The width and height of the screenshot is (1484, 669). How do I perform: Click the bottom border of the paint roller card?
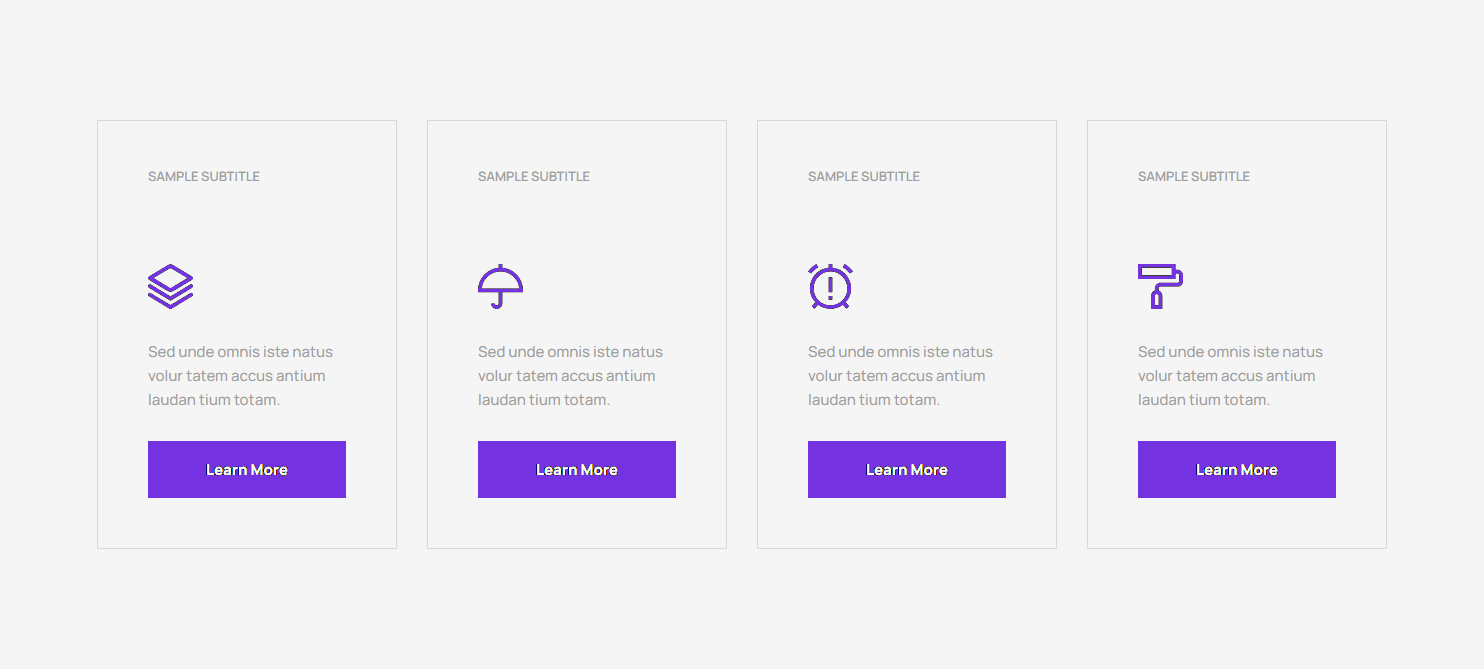[x=1237, y=548]
